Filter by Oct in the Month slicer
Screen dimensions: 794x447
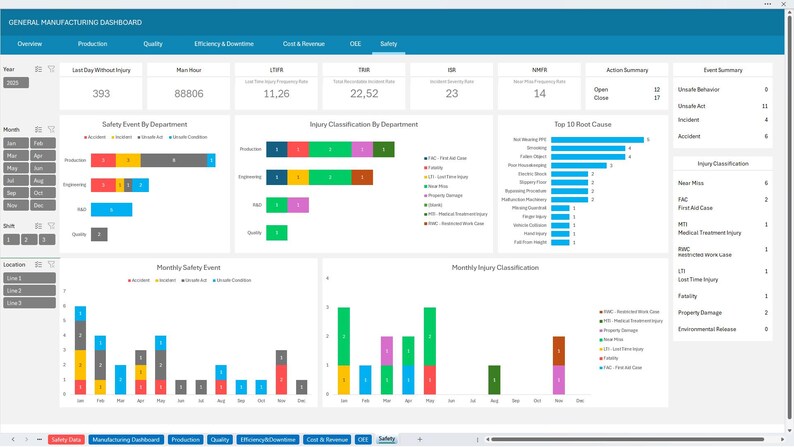(43, 193)
